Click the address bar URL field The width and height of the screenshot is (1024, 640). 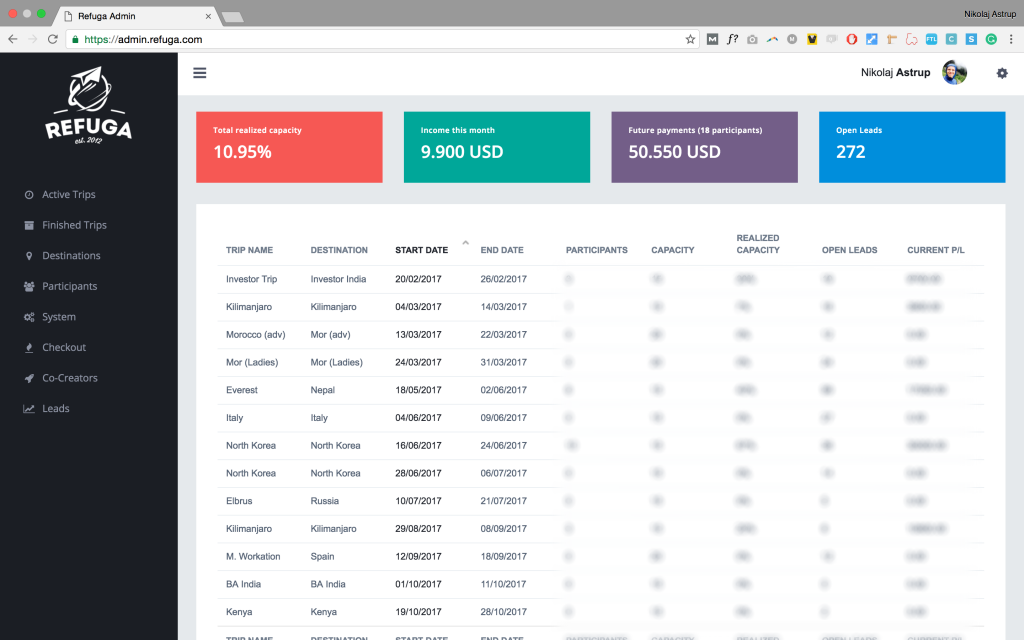[382, 39]
